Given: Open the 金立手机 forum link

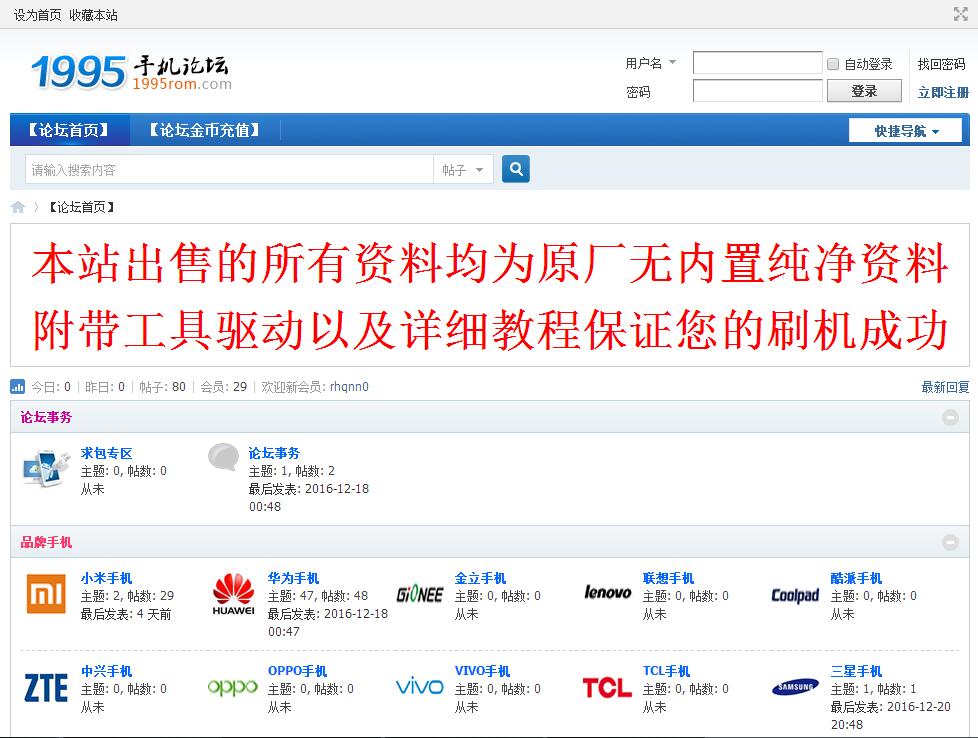Looking at the screenshot, I should click(480, 578).
